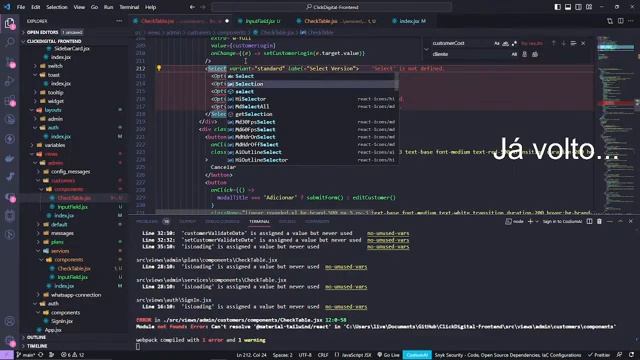Open editor more actions ellipsis
This screenshot has height=360, width=640.
(631, 21)
